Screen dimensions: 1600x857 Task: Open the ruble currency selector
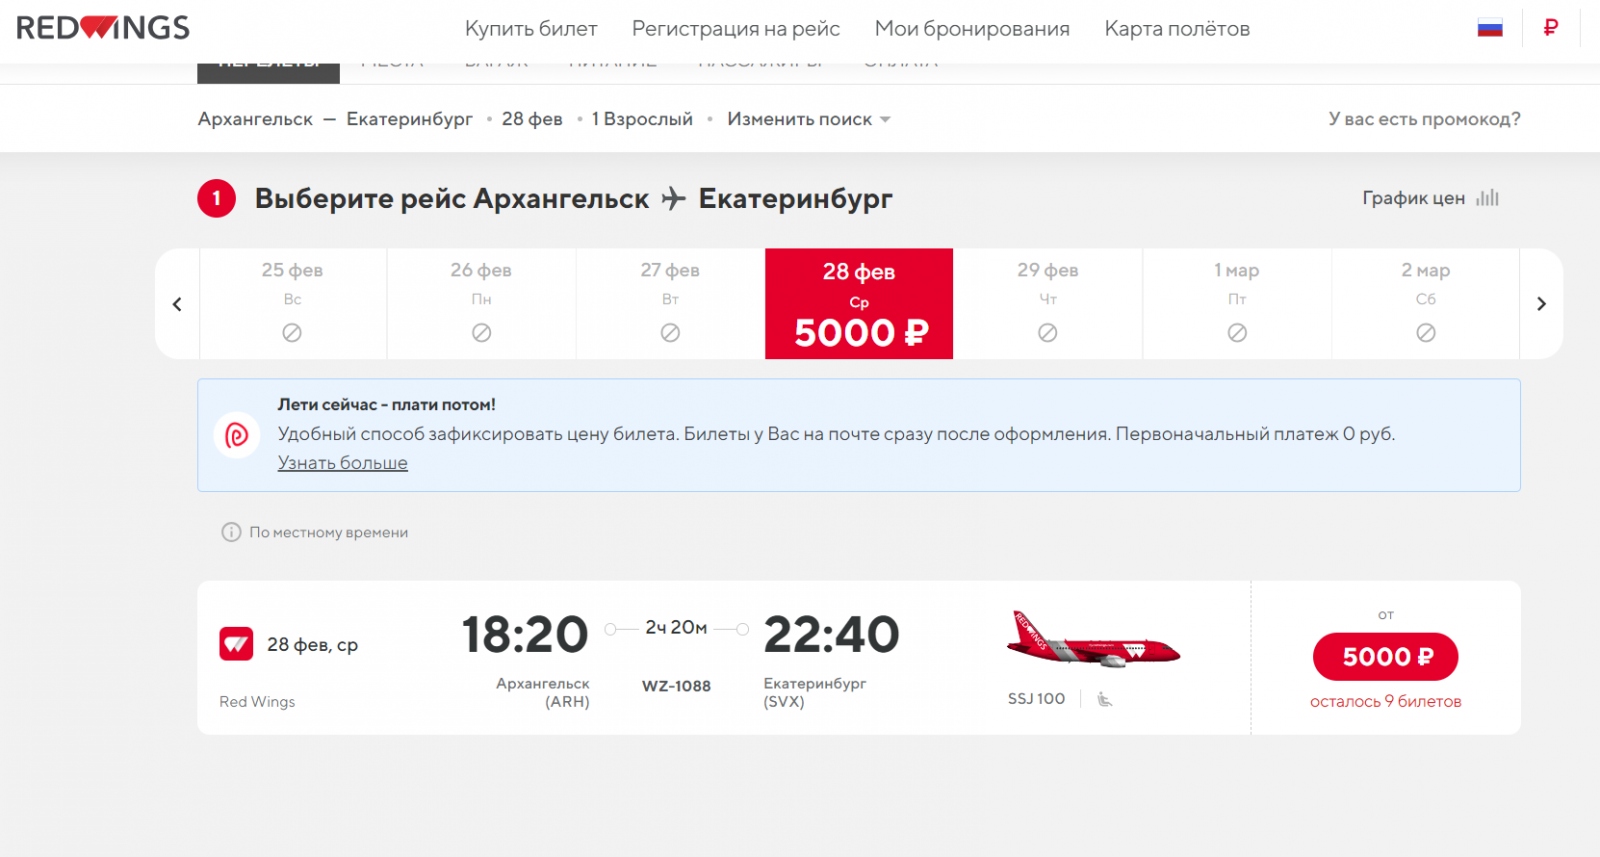[1550, 28]
